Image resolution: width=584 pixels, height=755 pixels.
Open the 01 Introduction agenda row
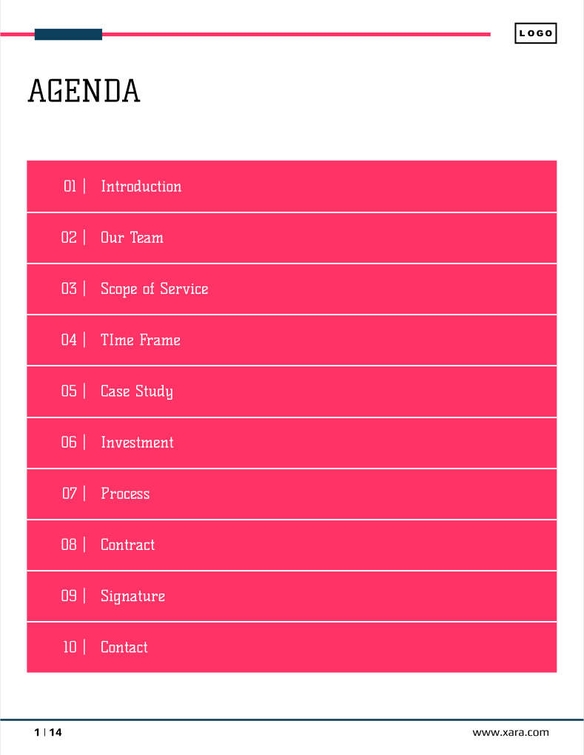[292, 186]
